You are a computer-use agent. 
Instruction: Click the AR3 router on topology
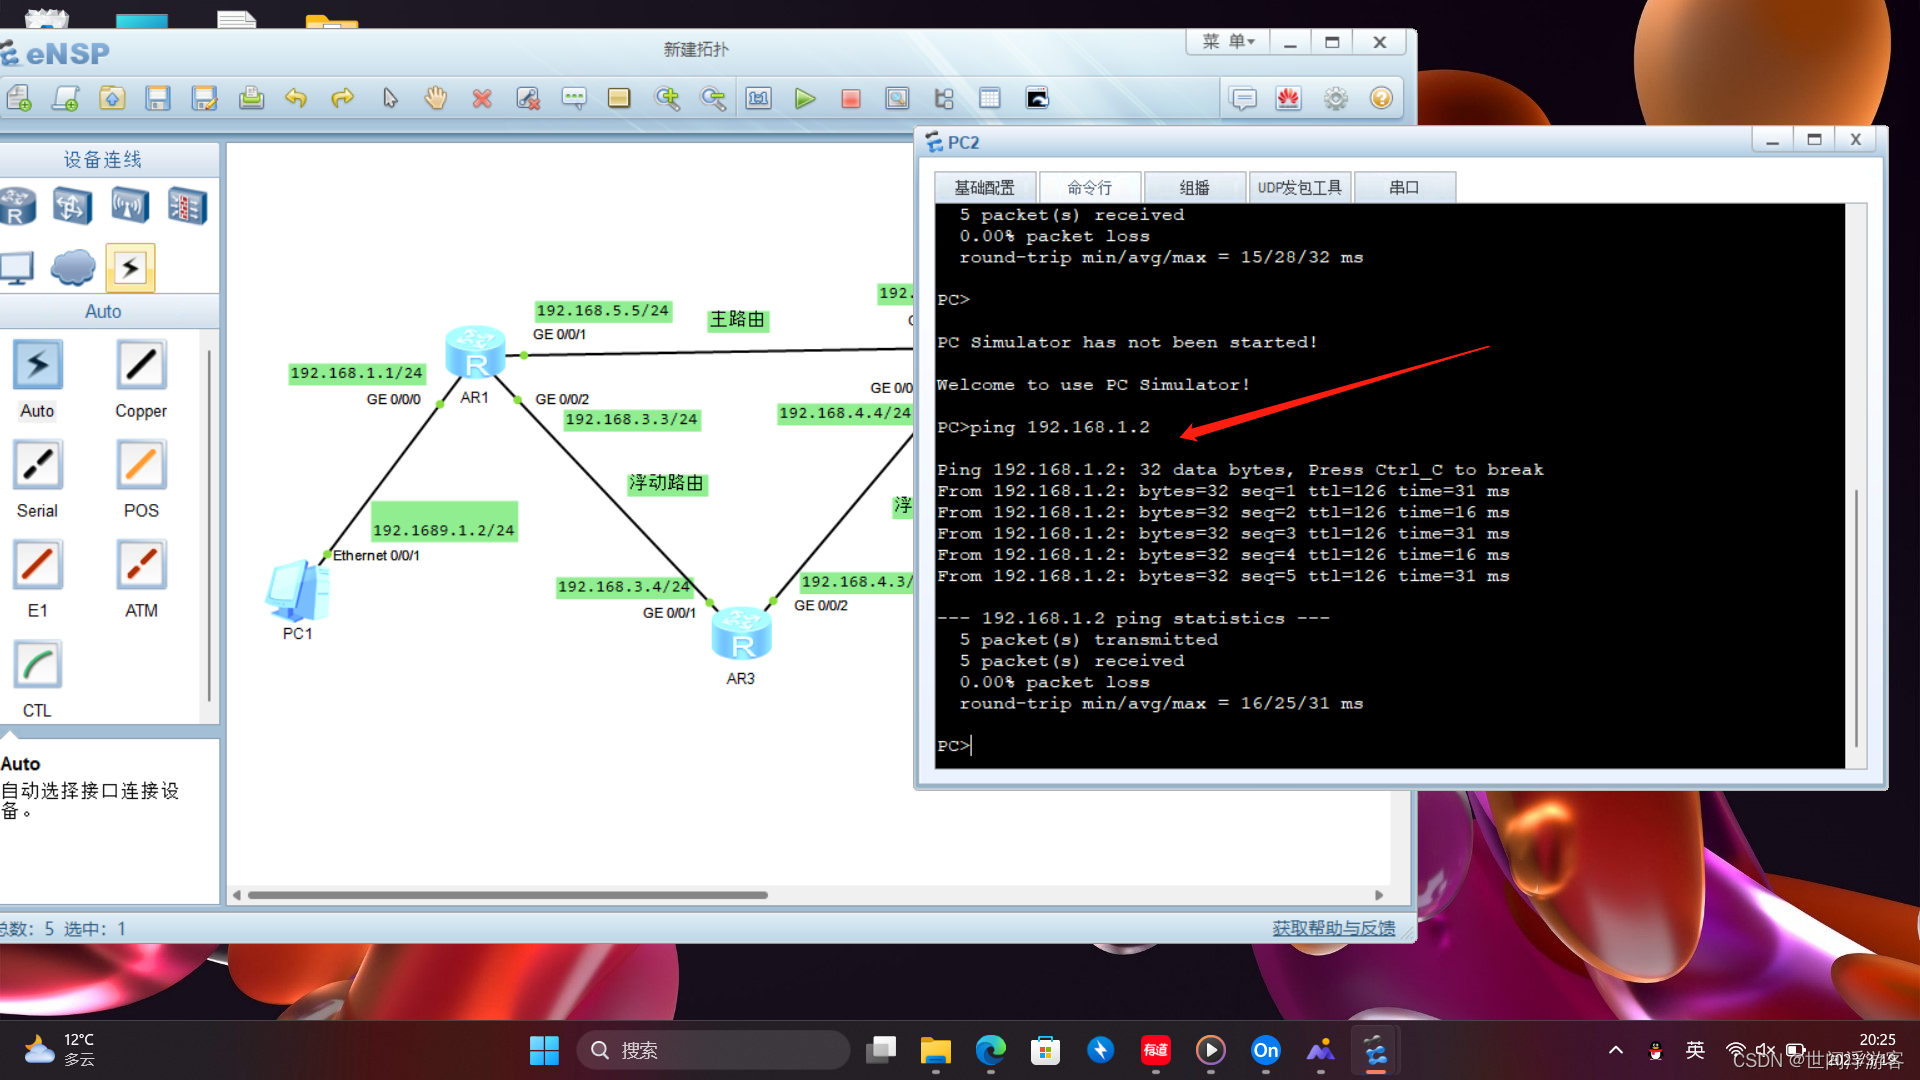pos(741,634)
